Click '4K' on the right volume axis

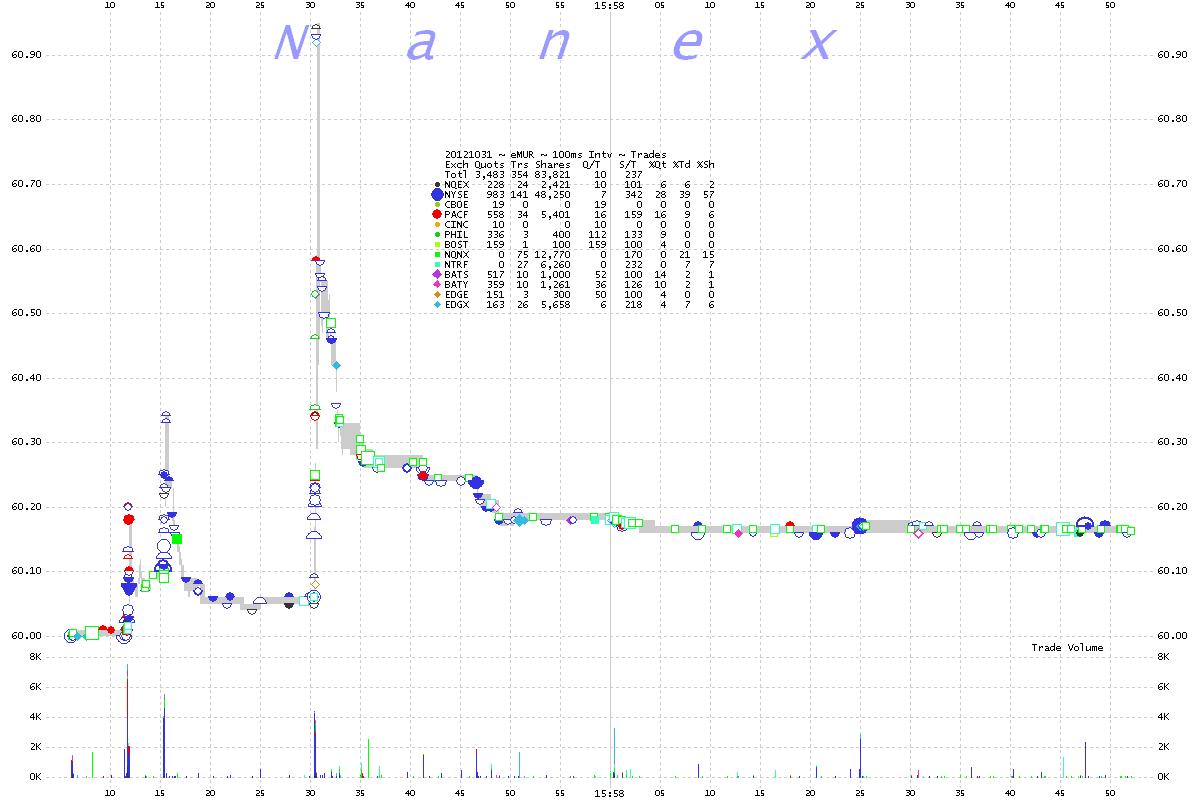click(x=1163, y=717)
